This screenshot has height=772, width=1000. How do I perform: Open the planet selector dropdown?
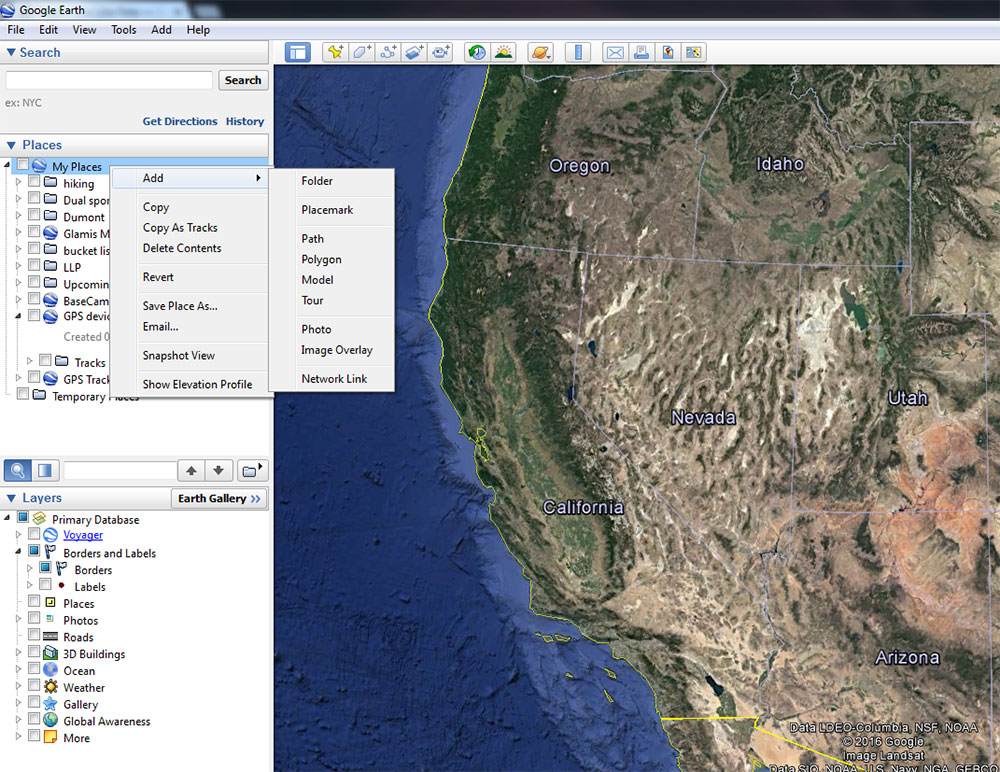[540, 52]
